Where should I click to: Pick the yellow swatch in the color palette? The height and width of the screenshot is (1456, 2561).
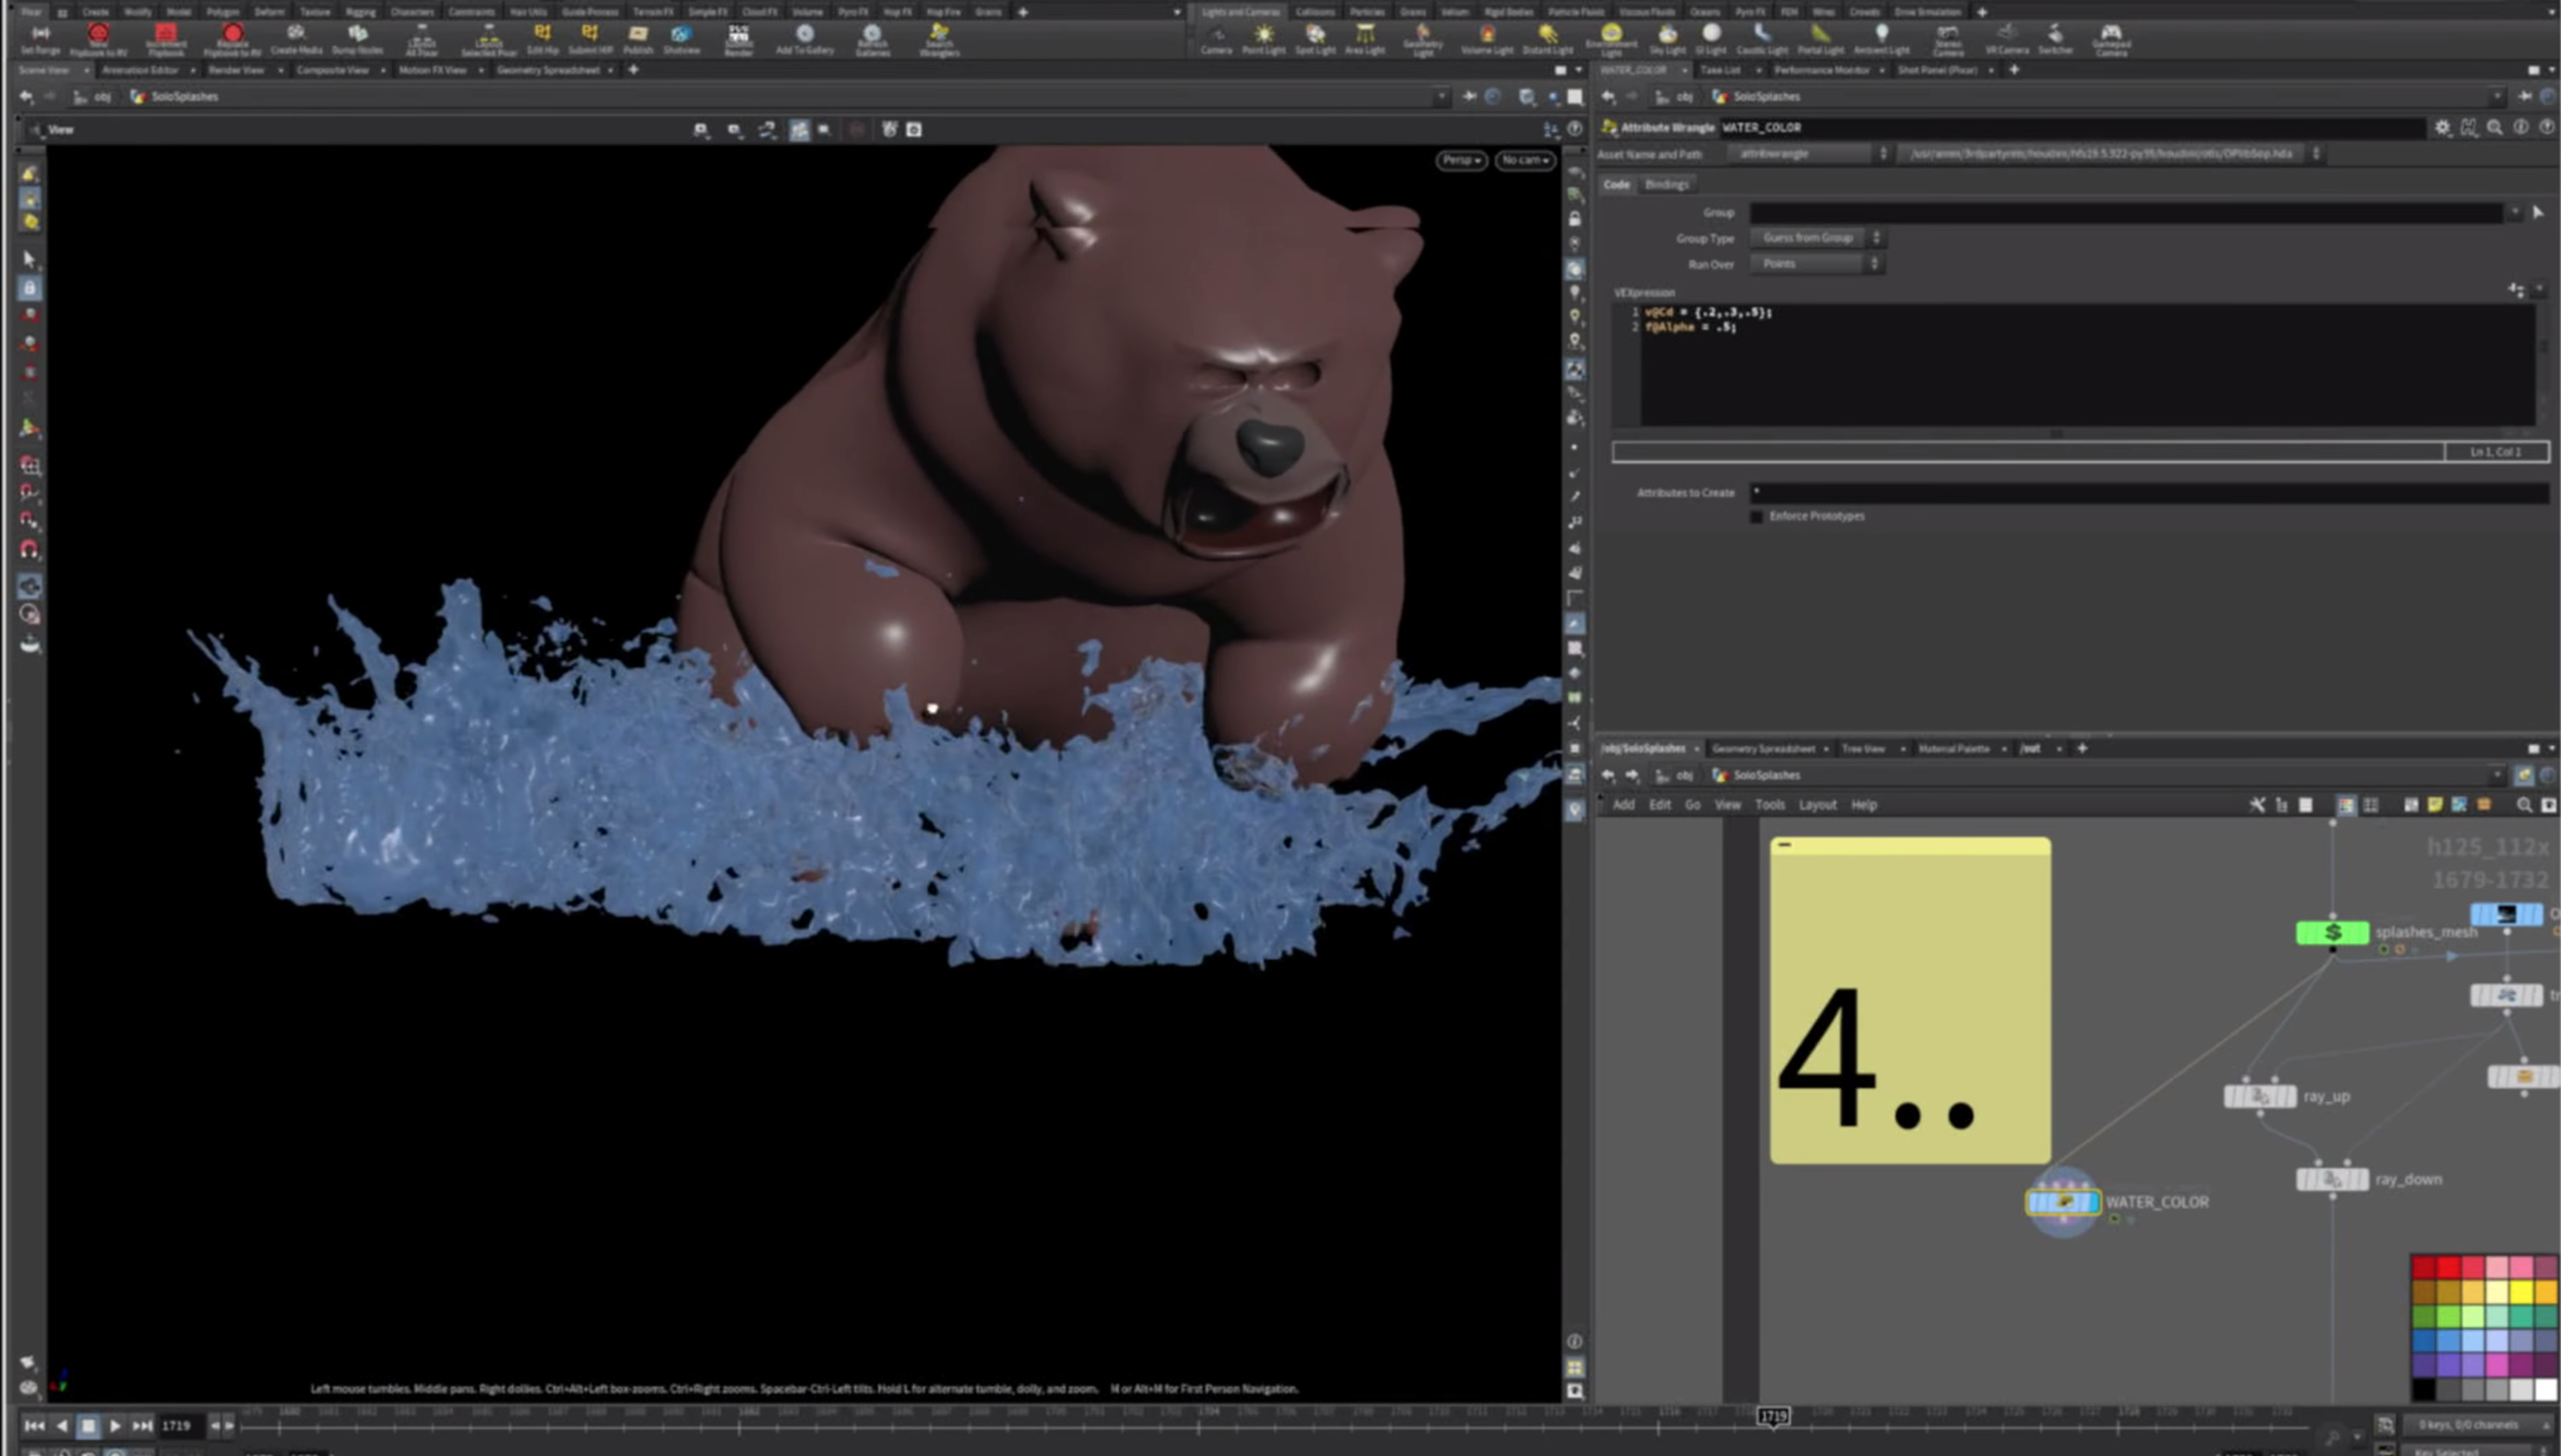click(2521, 1293)
